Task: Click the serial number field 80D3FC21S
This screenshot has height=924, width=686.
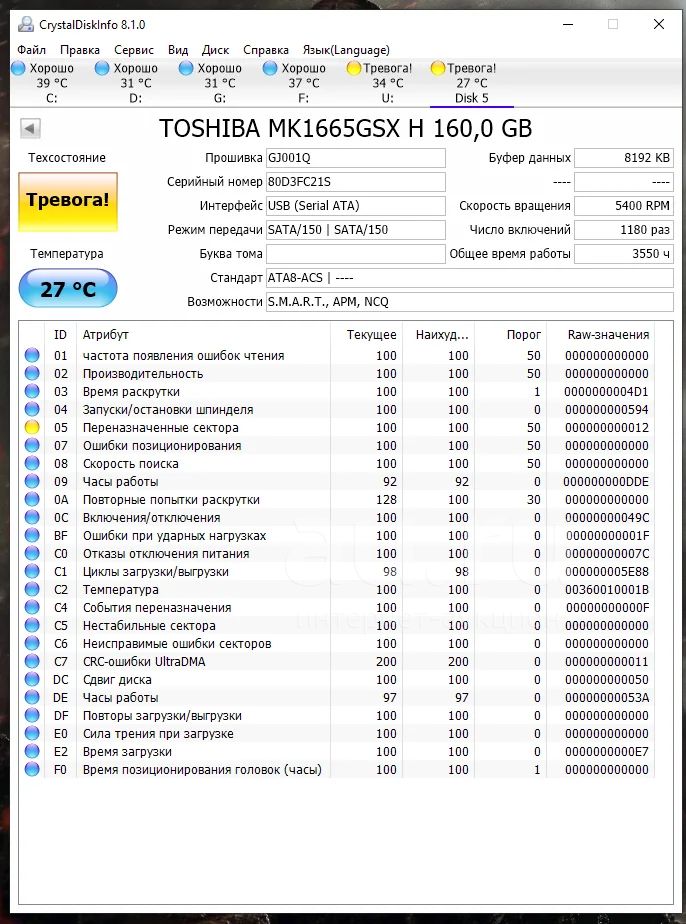Action: (x=355, y=182)
